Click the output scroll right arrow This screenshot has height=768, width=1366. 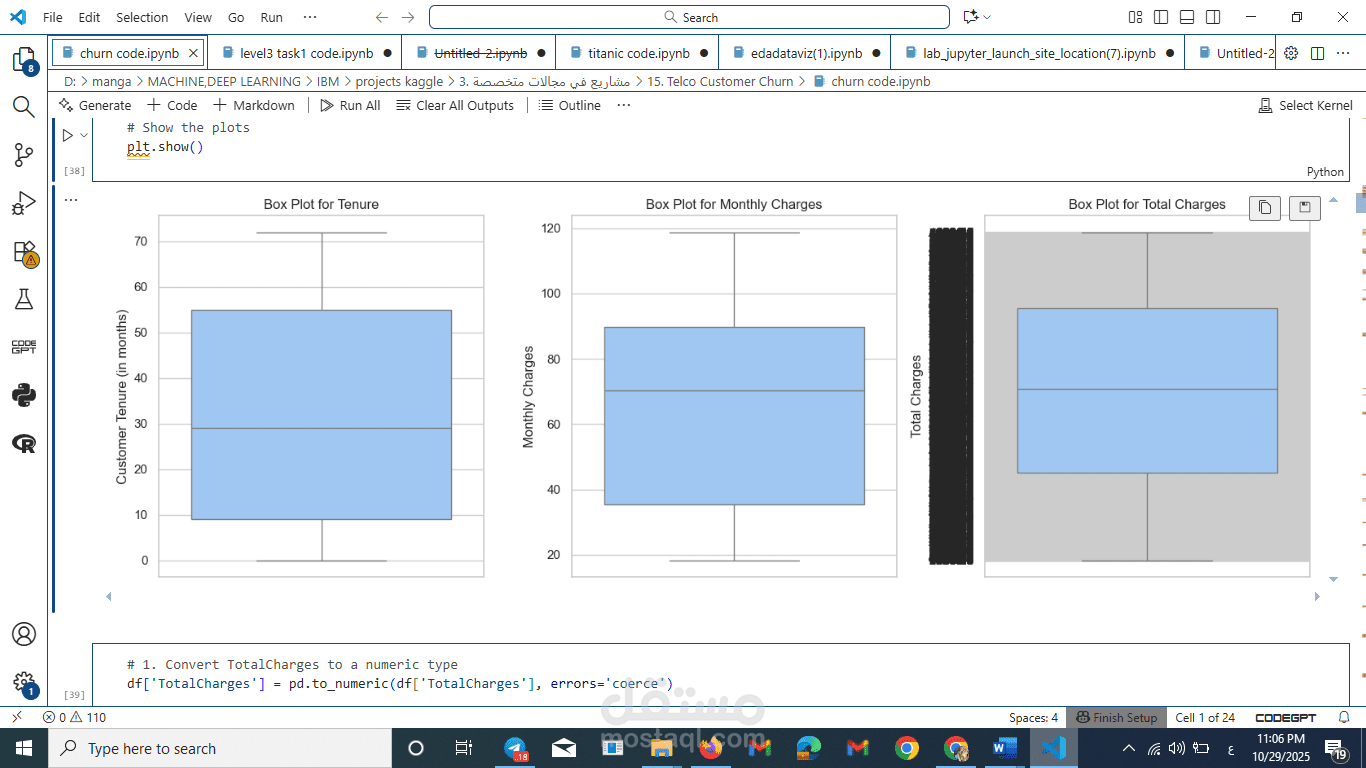[1318, 597]
